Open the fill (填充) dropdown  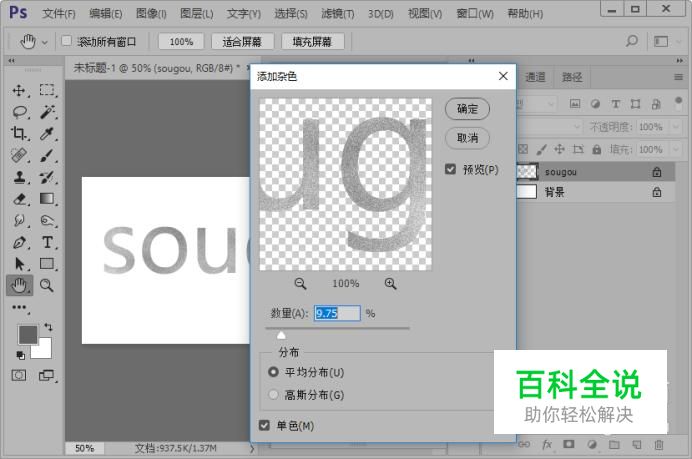675,150
